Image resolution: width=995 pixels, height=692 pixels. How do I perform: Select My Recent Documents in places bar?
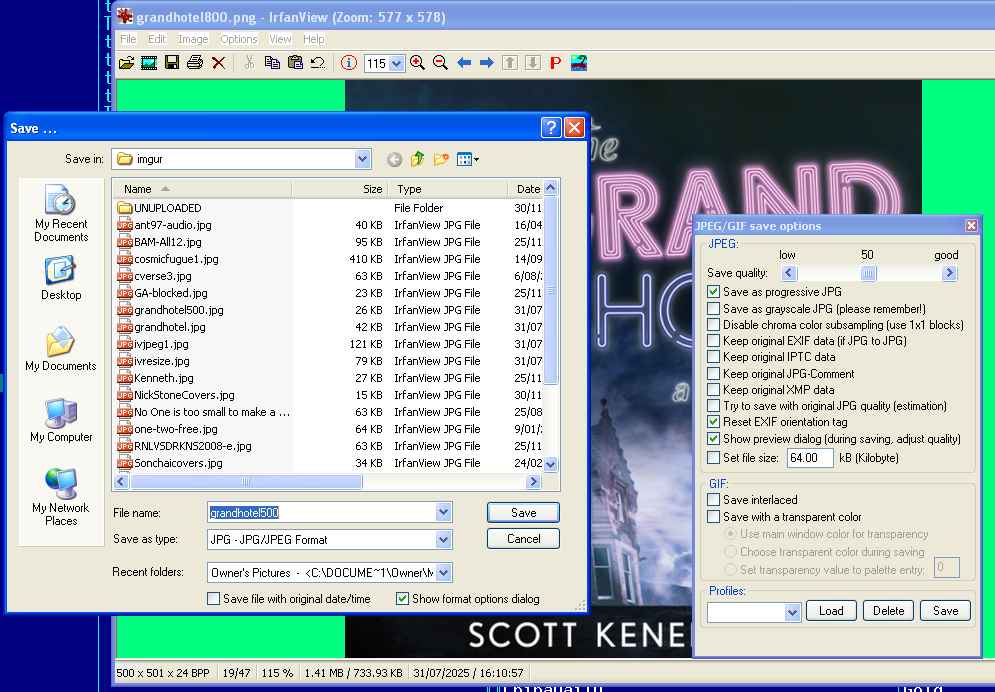coord(61,214)
